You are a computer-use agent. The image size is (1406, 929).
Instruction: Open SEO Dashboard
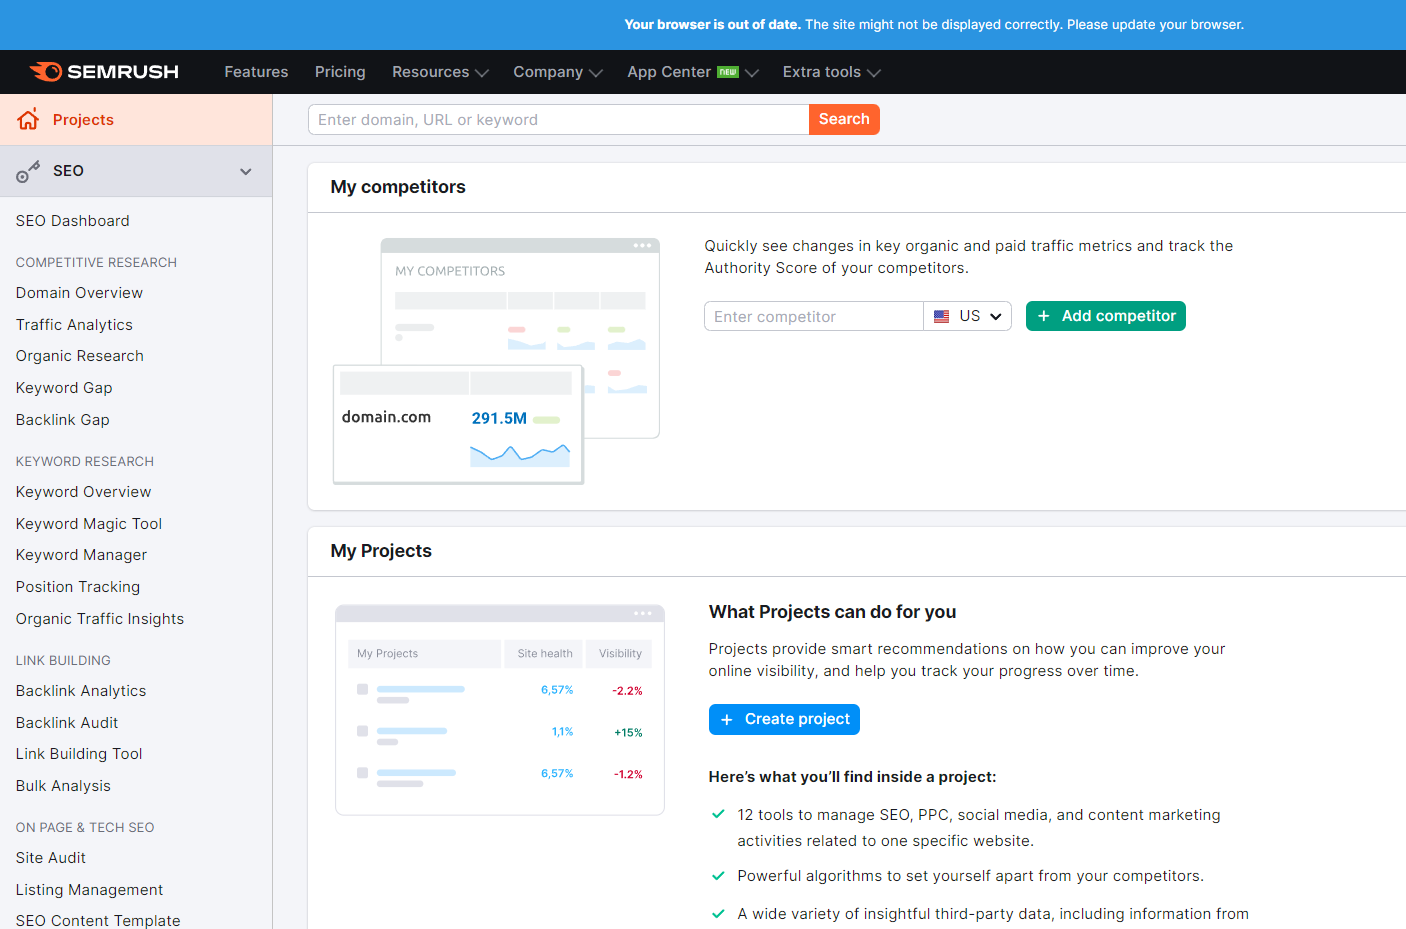[73, 221]
